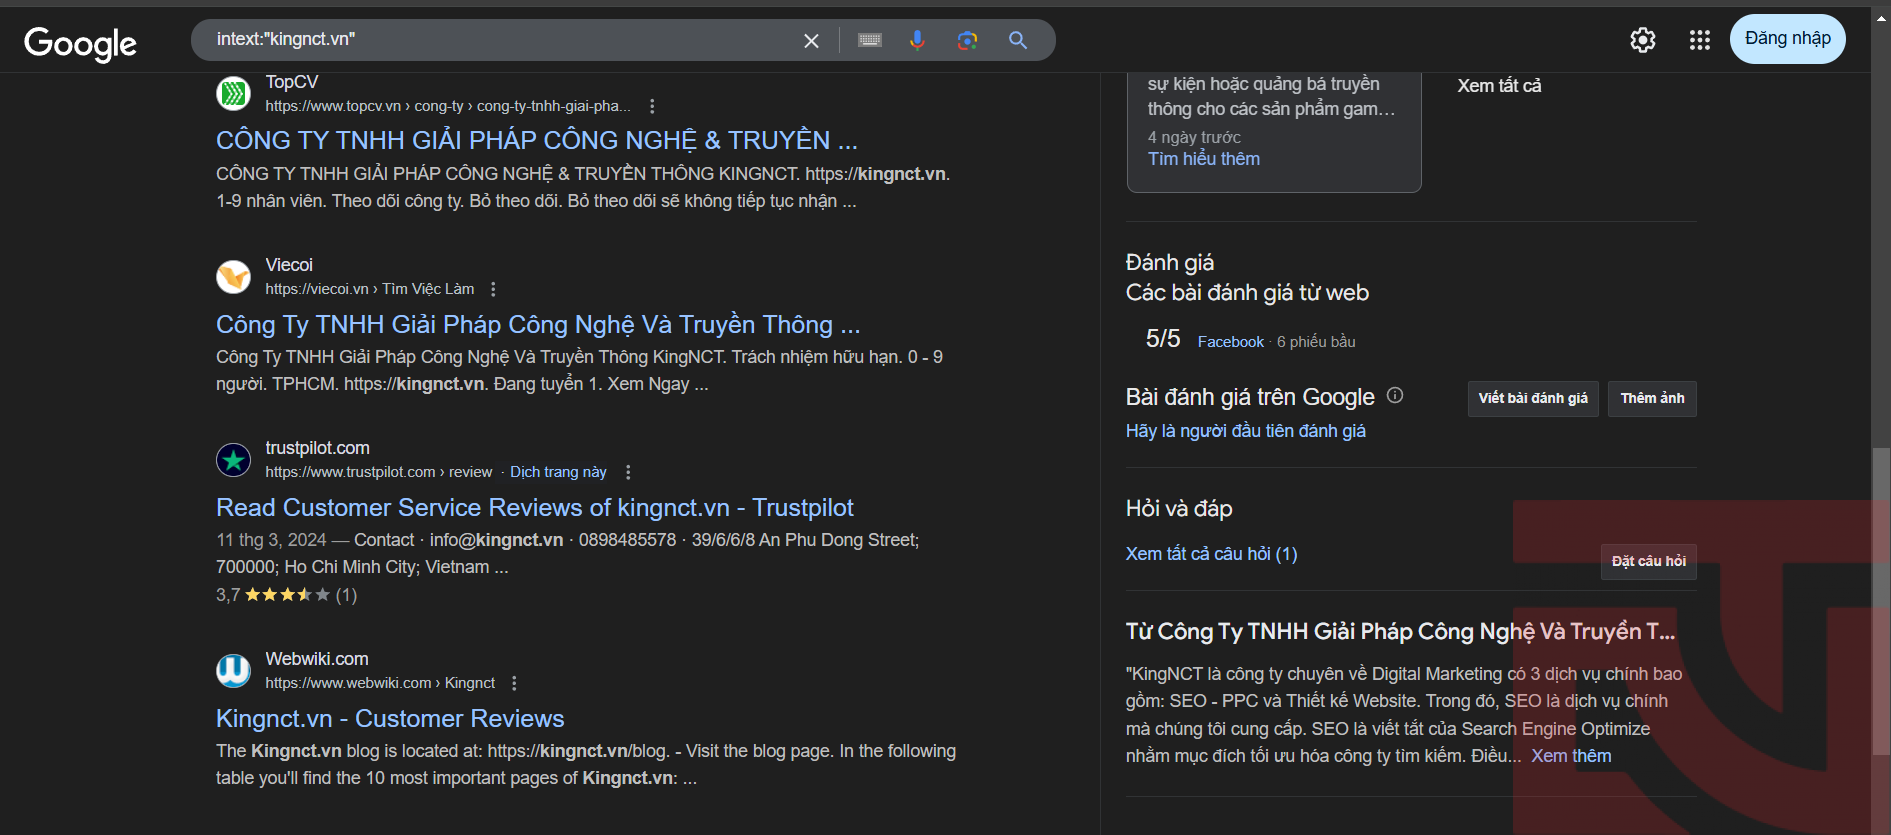Click the Webwiki site favicon
Image resolution: width=1891 pixels, height=835 pixels.
click(234, 671)
